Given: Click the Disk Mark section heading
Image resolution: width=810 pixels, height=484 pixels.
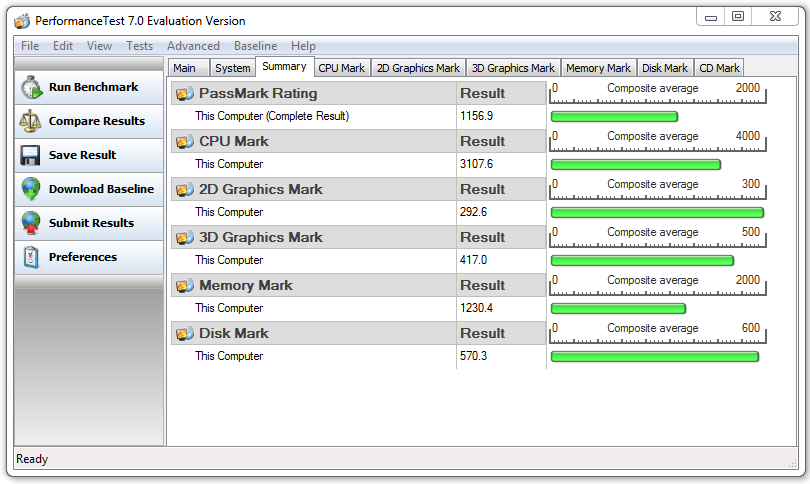Looking at the screenshot, I should point(233,334).
